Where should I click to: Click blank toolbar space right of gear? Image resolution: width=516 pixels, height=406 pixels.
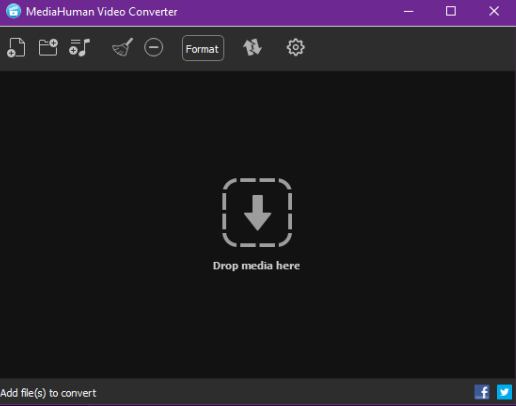coord(410,48)
